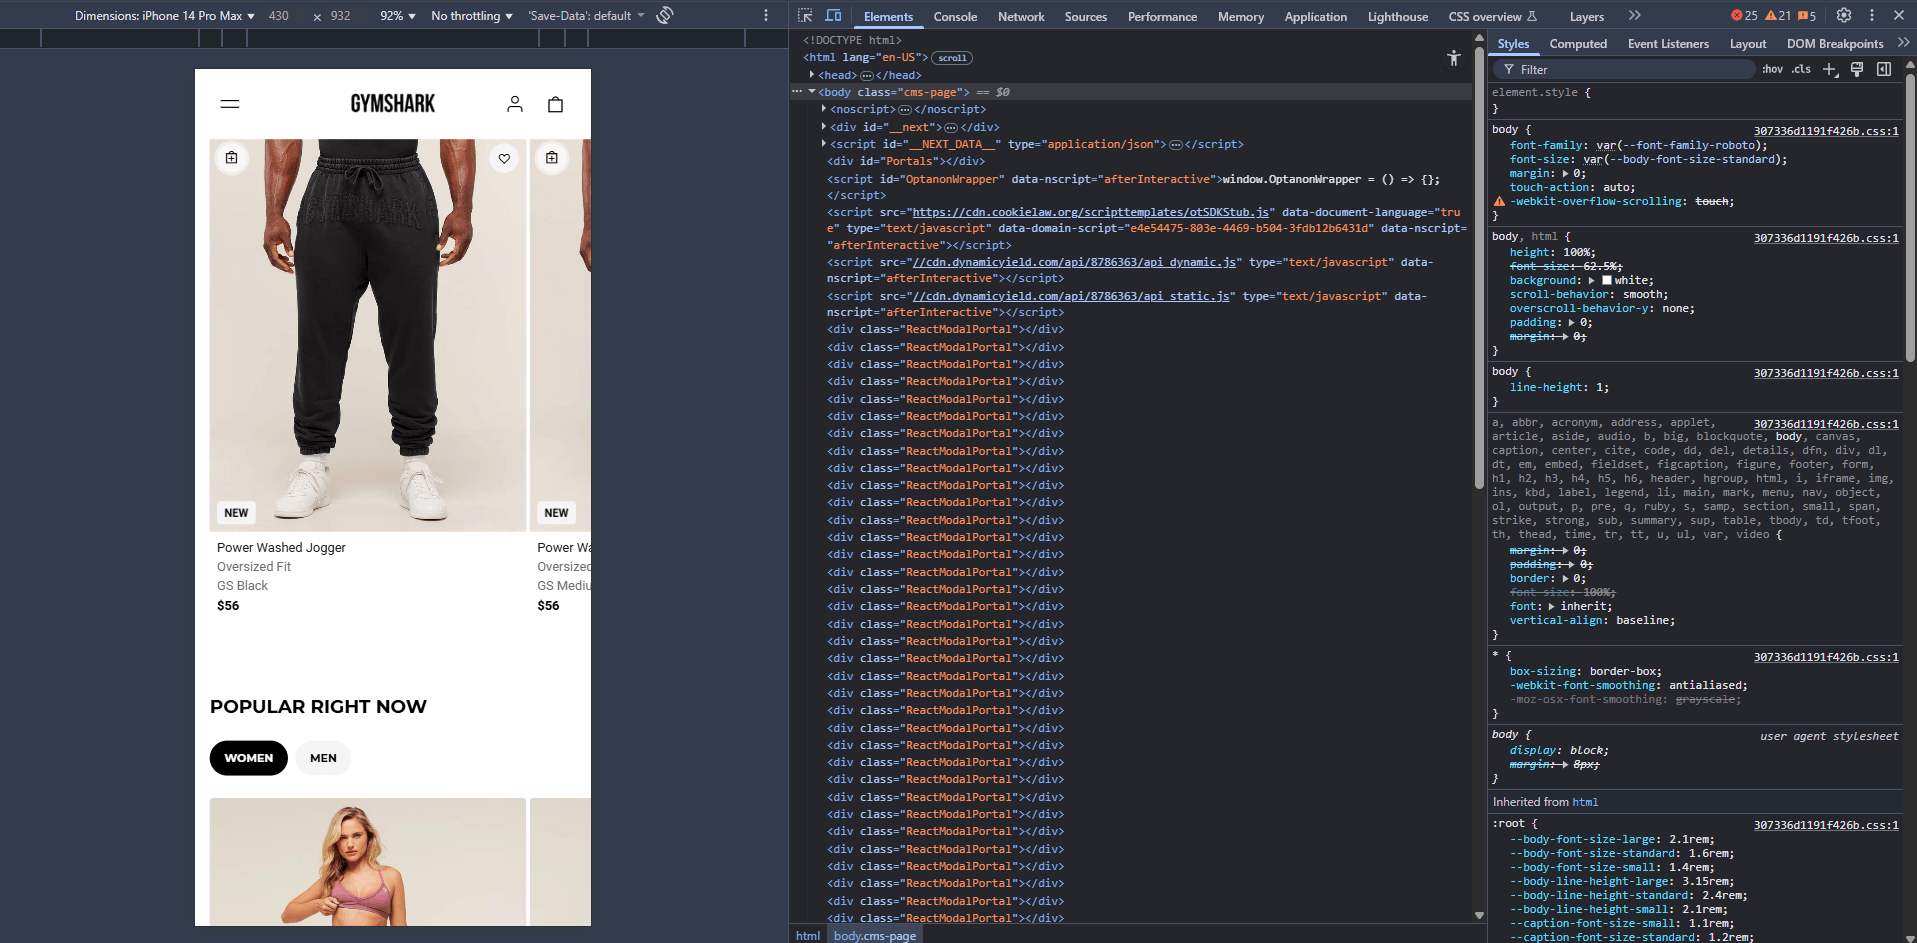
Task: Click the rotate device orientation icon
Action: [665, 15]
